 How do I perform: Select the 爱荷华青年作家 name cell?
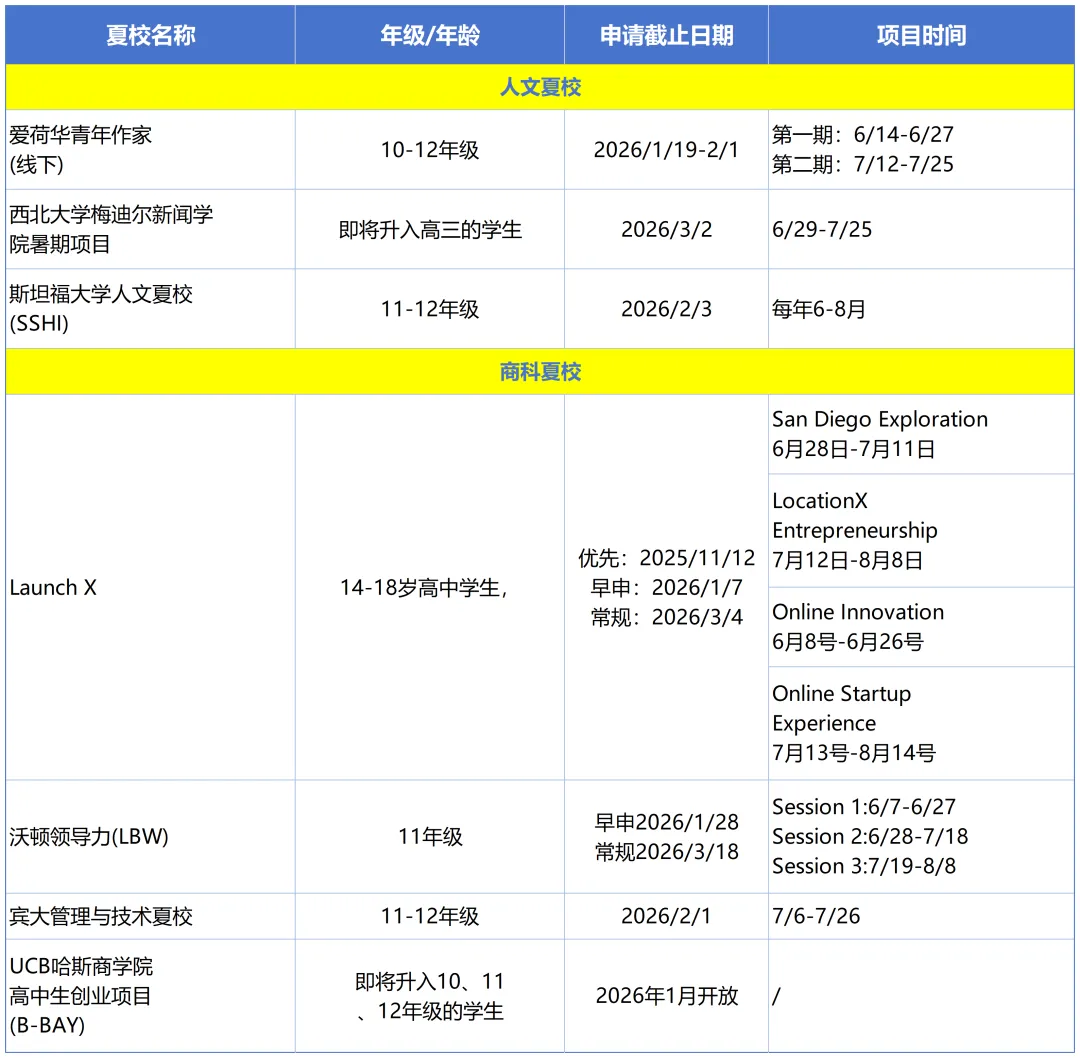[x=150, y=149]
